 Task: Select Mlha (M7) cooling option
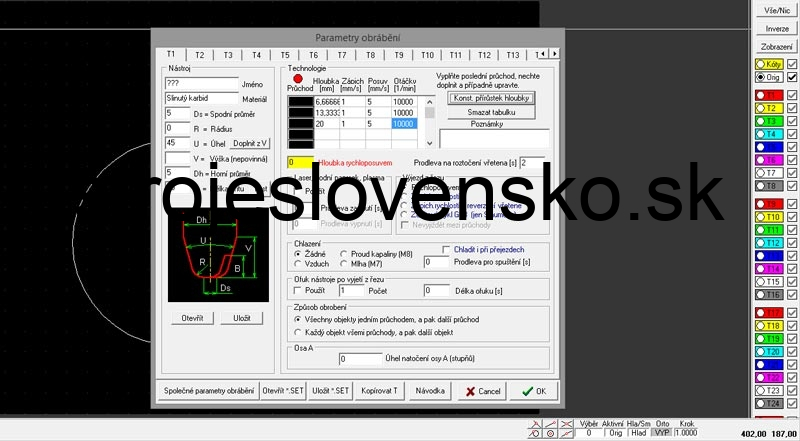pos(343,264)
